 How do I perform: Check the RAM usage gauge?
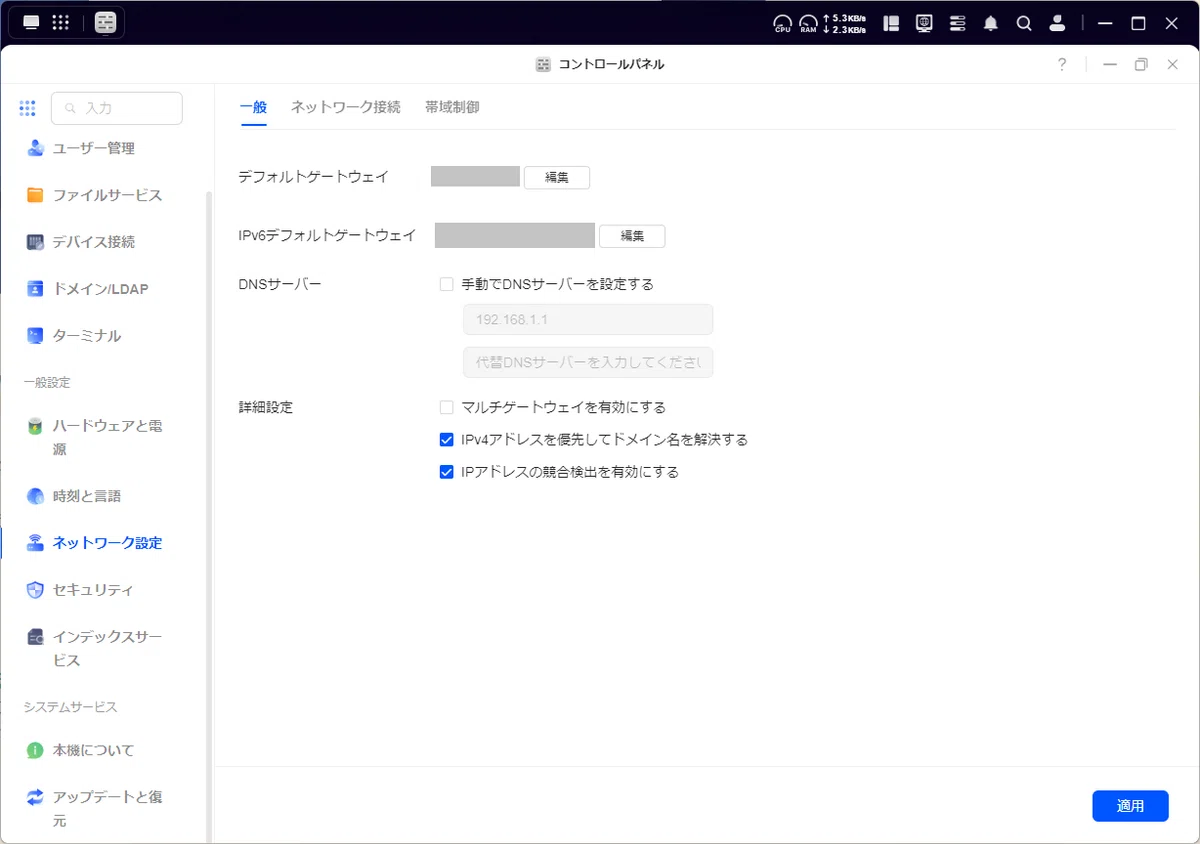coord(808,23)
